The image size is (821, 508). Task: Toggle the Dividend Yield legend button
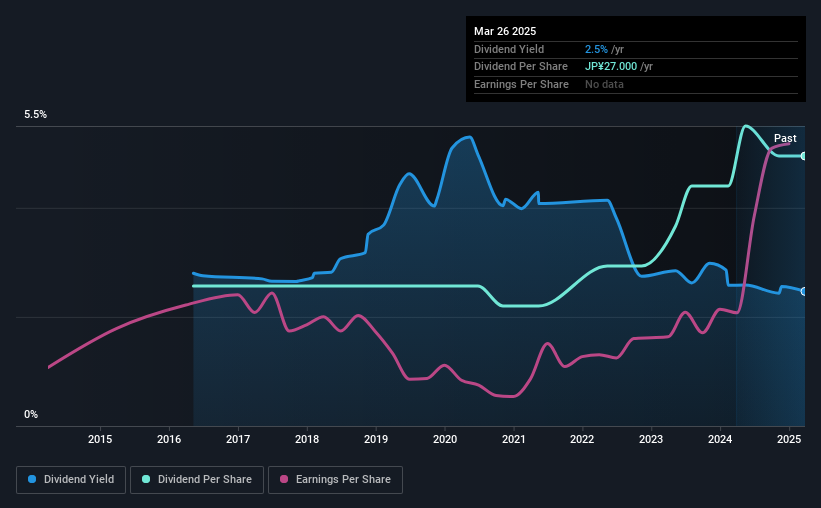71,480
